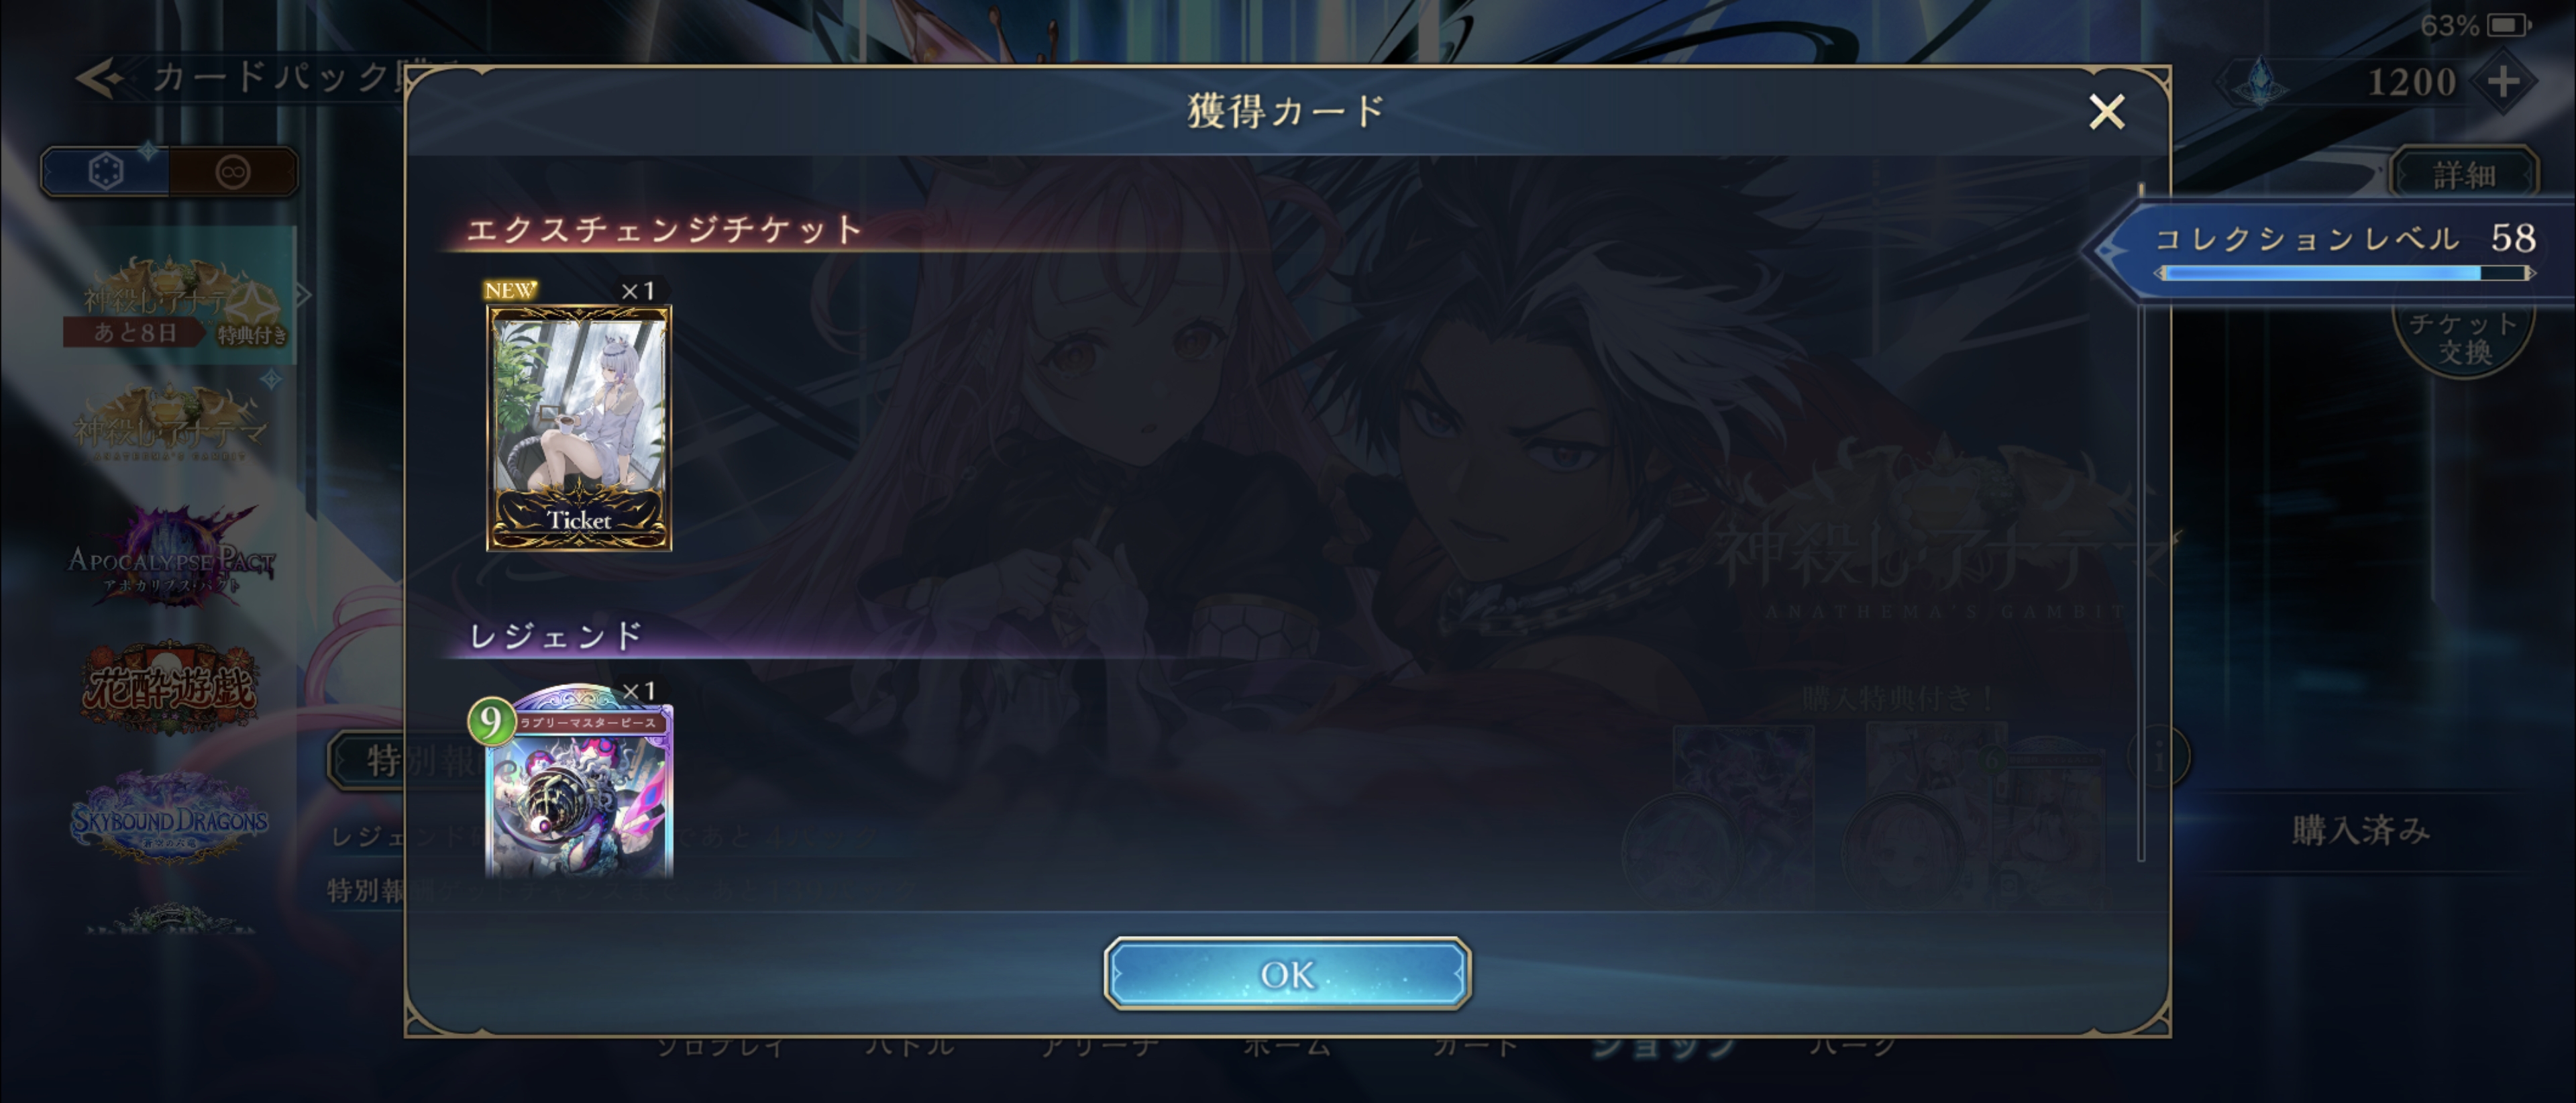The width and height of the screenshot is (2576, 1103).
Task: Select the 花酔遊戯 card pack
Action: tap(169, 688)
